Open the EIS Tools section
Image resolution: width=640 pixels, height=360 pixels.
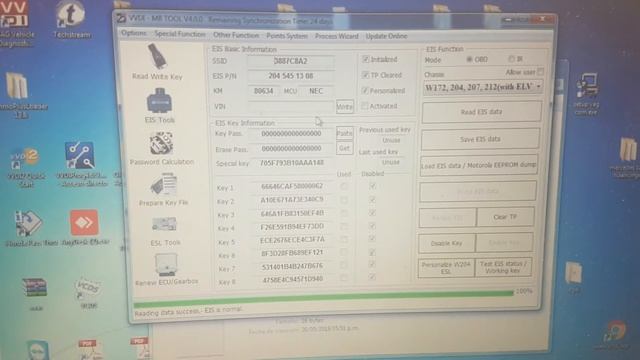click(x=159, y=105)
